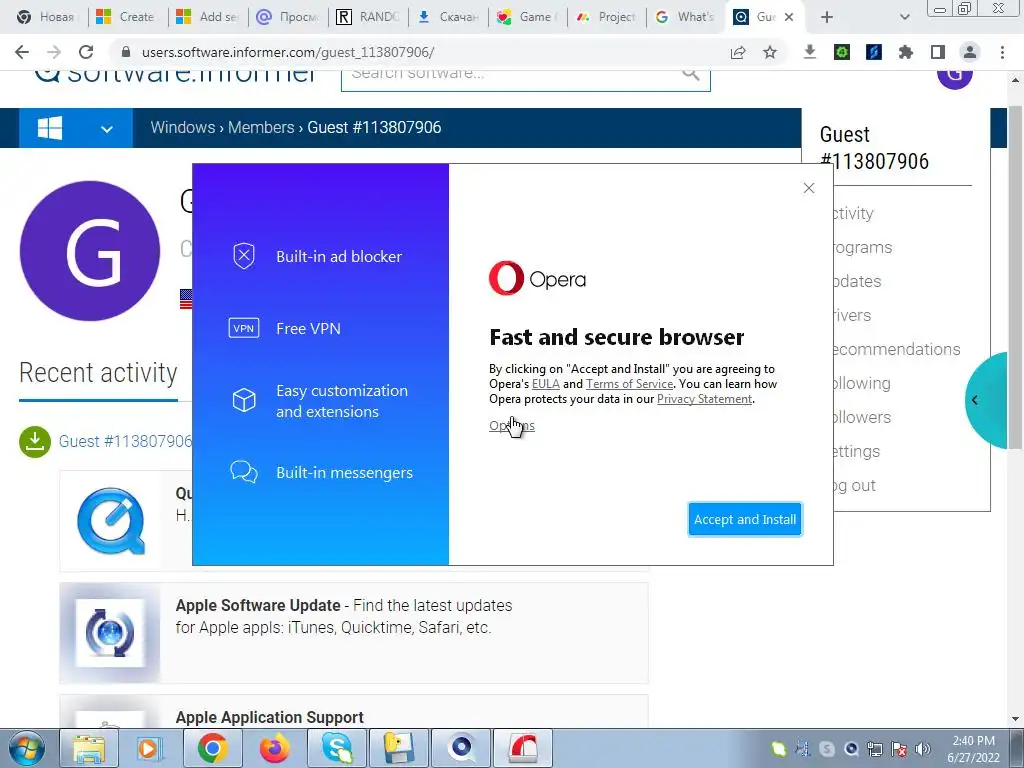Click the customization cube icon
This screenshot has width=1024, height=768.
tap(244, 400)
